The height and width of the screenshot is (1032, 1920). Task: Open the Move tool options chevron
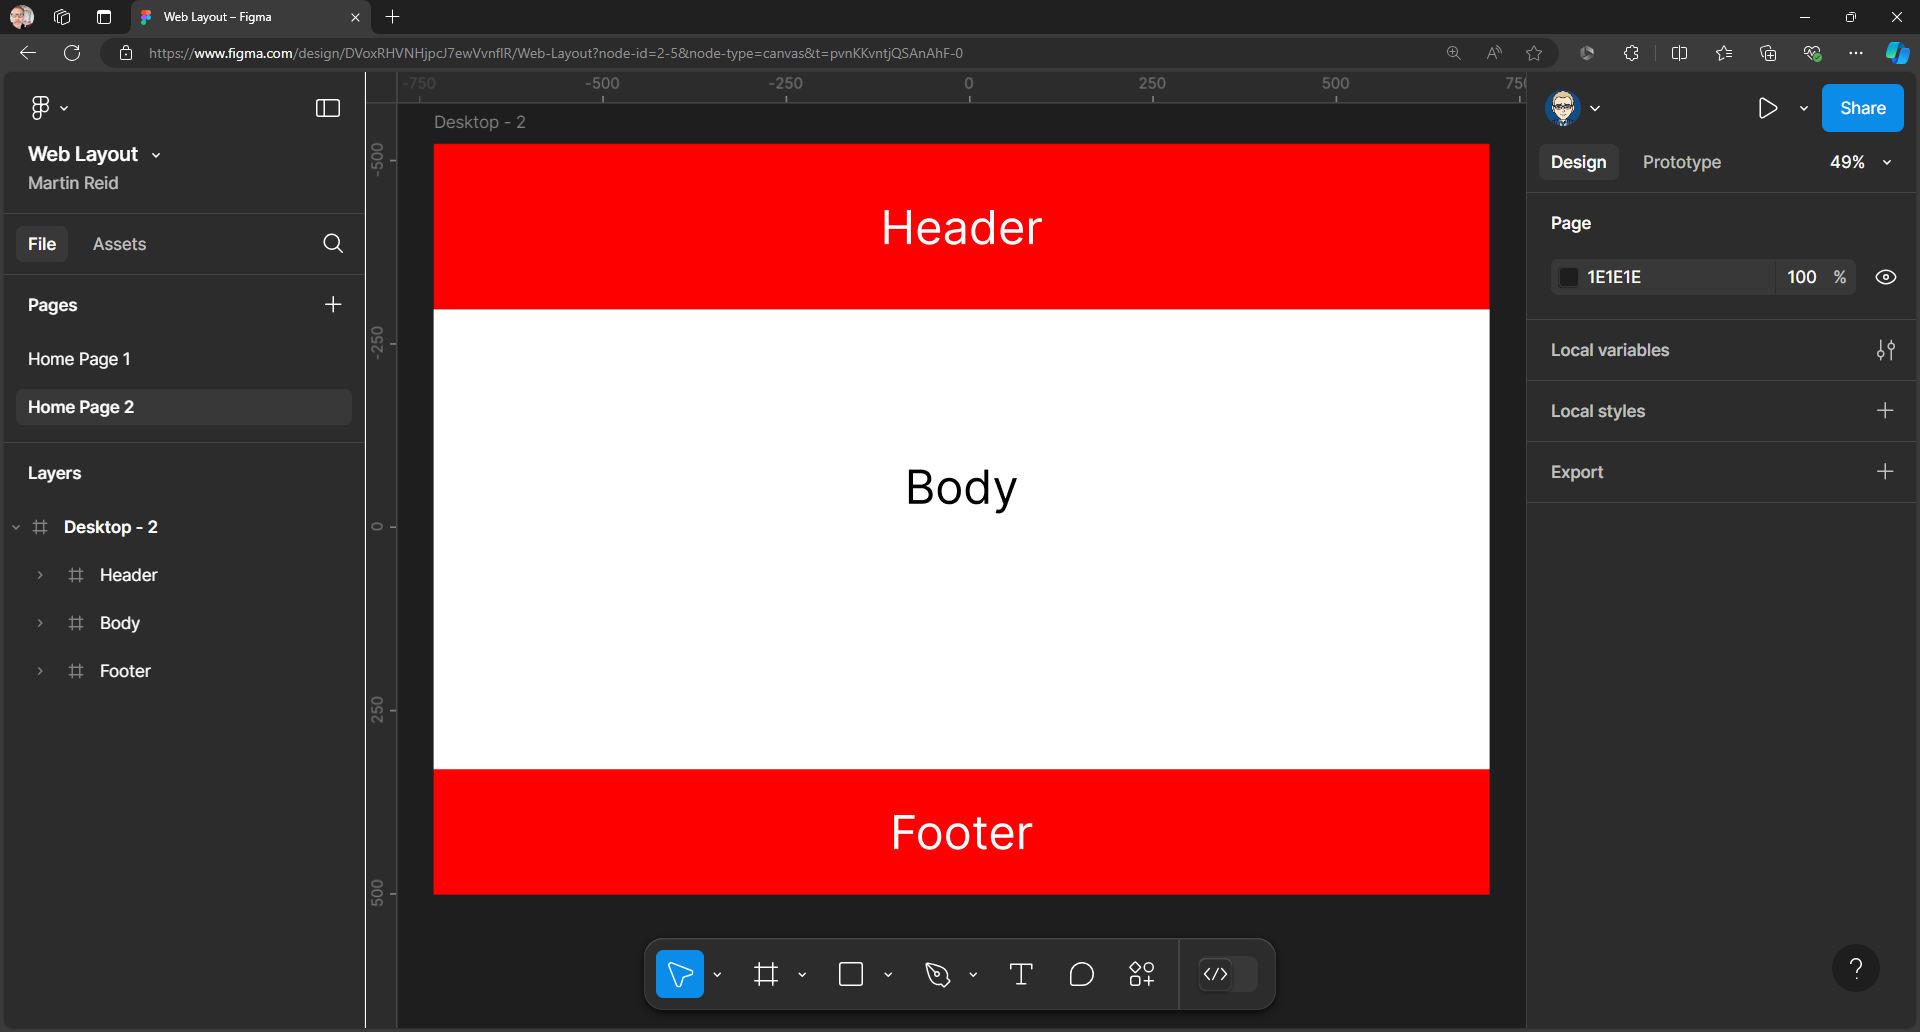(717, 974)
